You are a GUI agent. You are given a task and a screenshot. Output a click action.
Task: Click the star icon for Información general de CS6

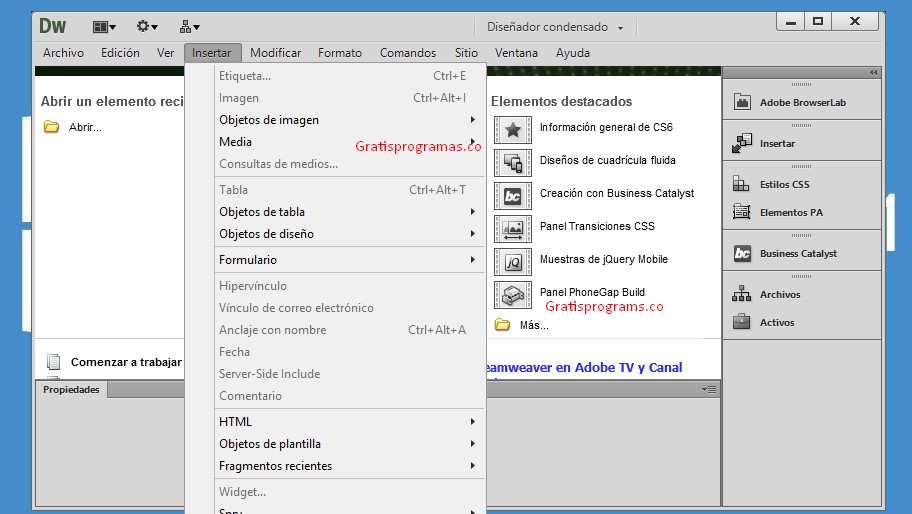pyautogui.click(x=512, y=130)
